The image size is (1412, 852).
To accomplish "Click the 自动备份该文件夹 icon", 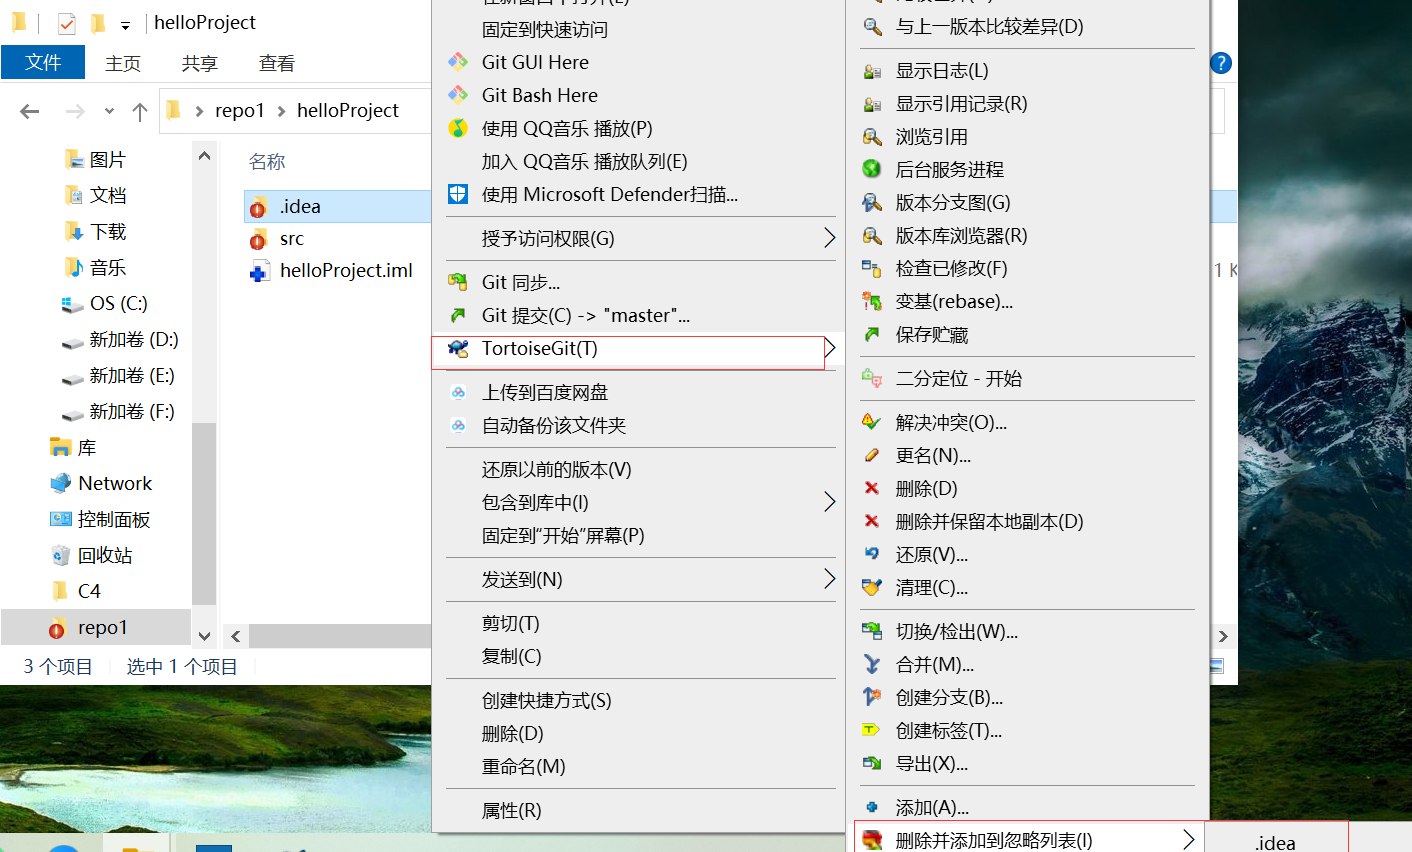I will point(458,425).
